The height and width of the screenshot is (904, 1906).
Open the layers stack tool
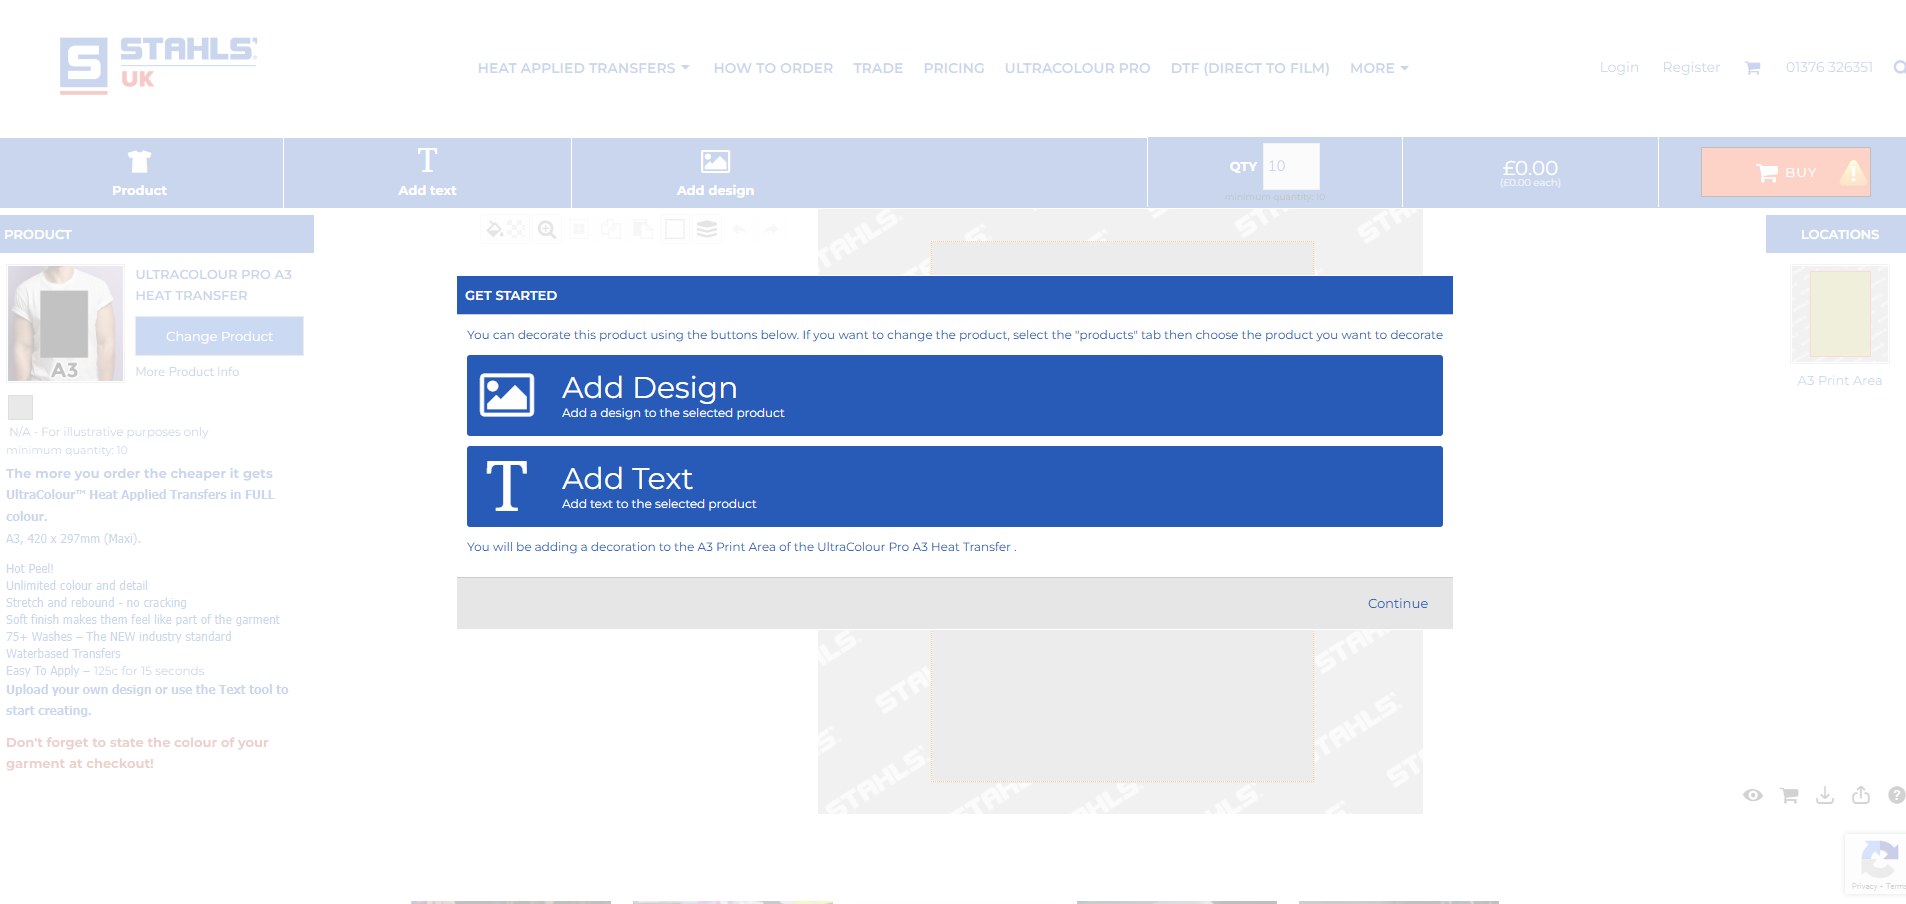[x=707, y=229]
